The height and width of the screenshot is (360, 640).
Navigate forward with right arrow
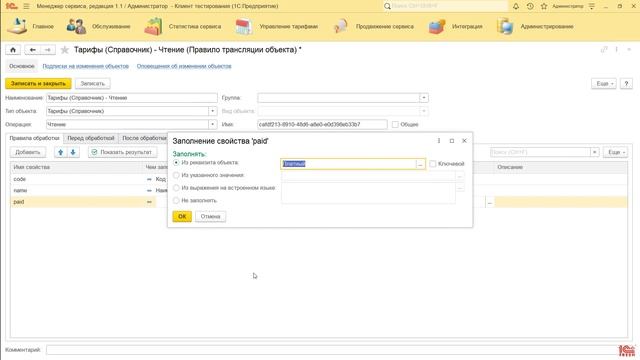(48, 50)
